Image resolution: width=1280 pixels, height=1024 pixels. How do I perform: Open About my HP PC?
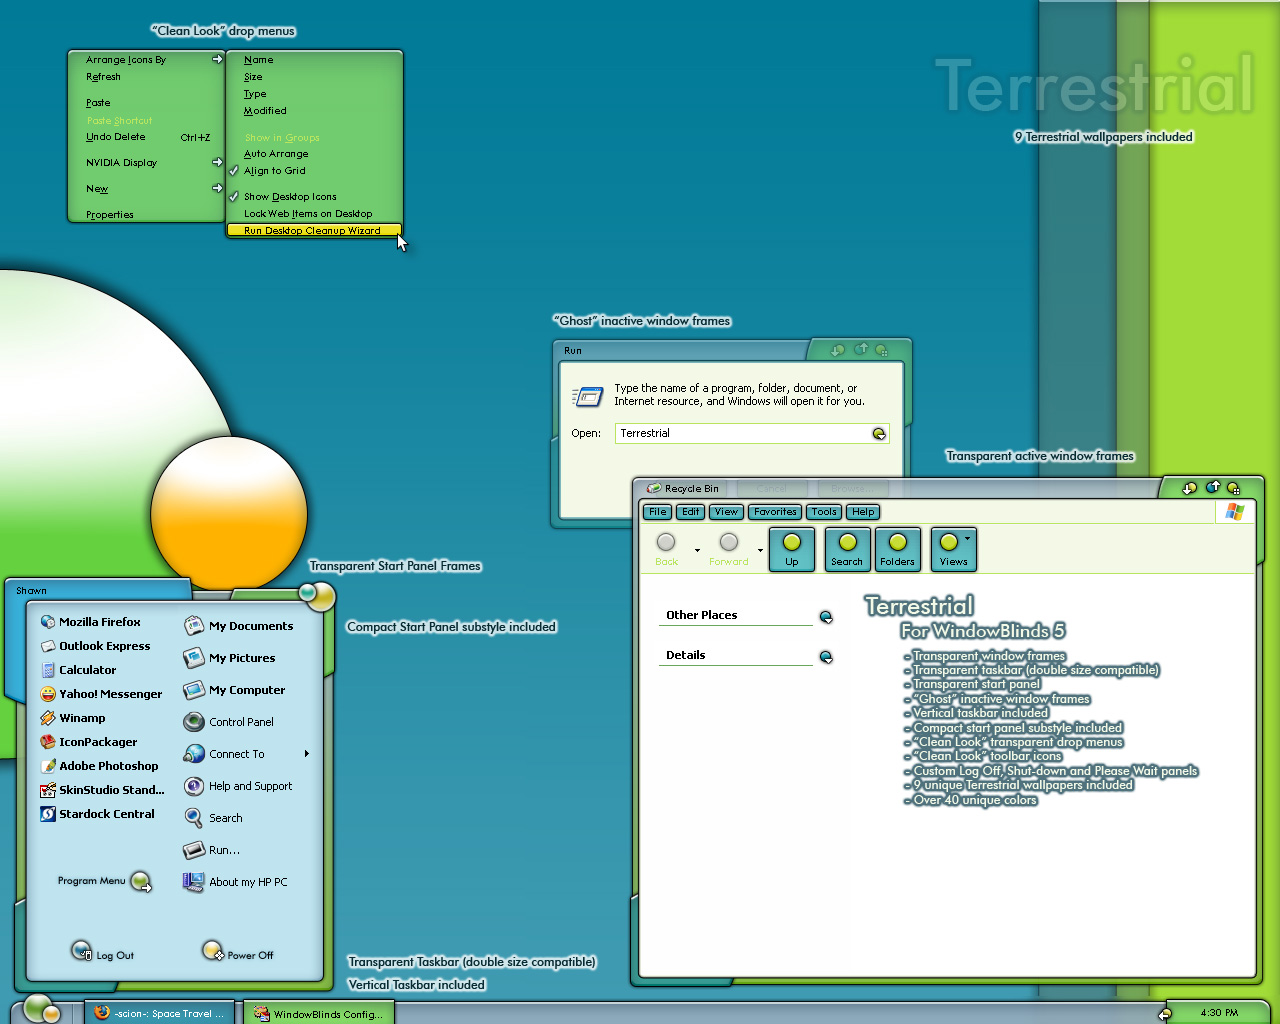click(235, 882)
